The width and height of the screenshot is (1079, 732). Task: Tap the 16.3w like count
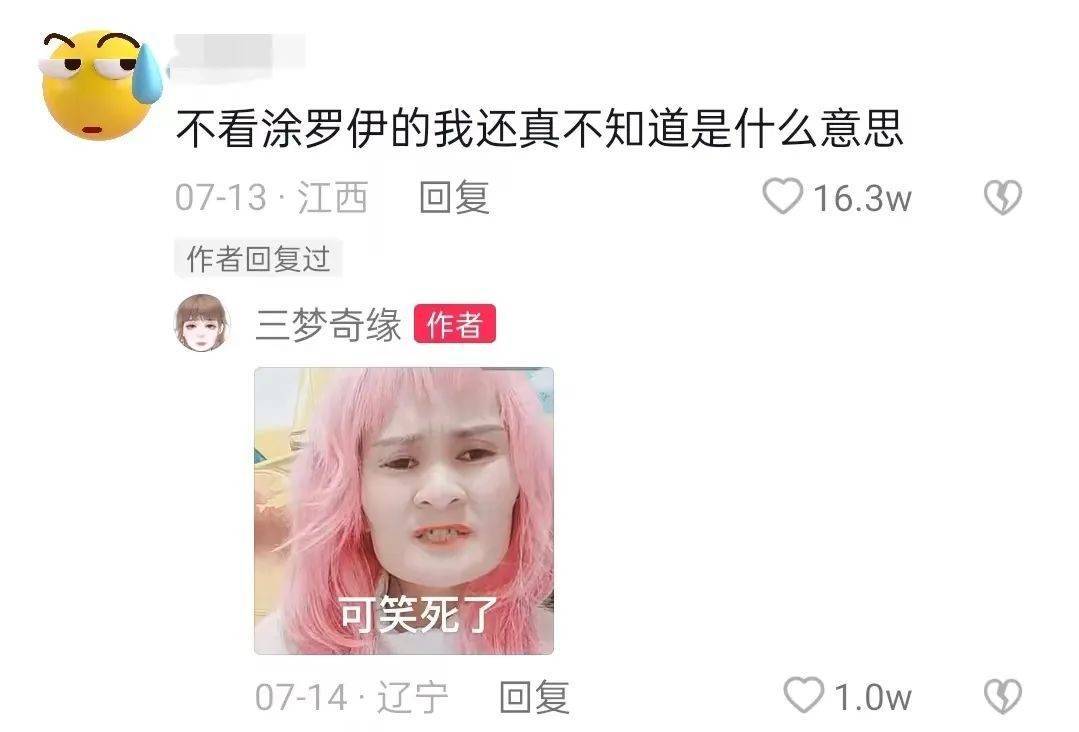863,198
